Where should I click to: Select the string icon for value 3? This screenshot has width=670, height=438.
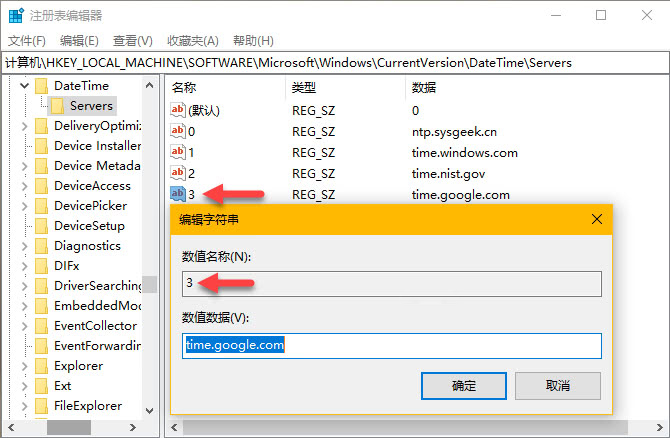(x=178, y=194)
